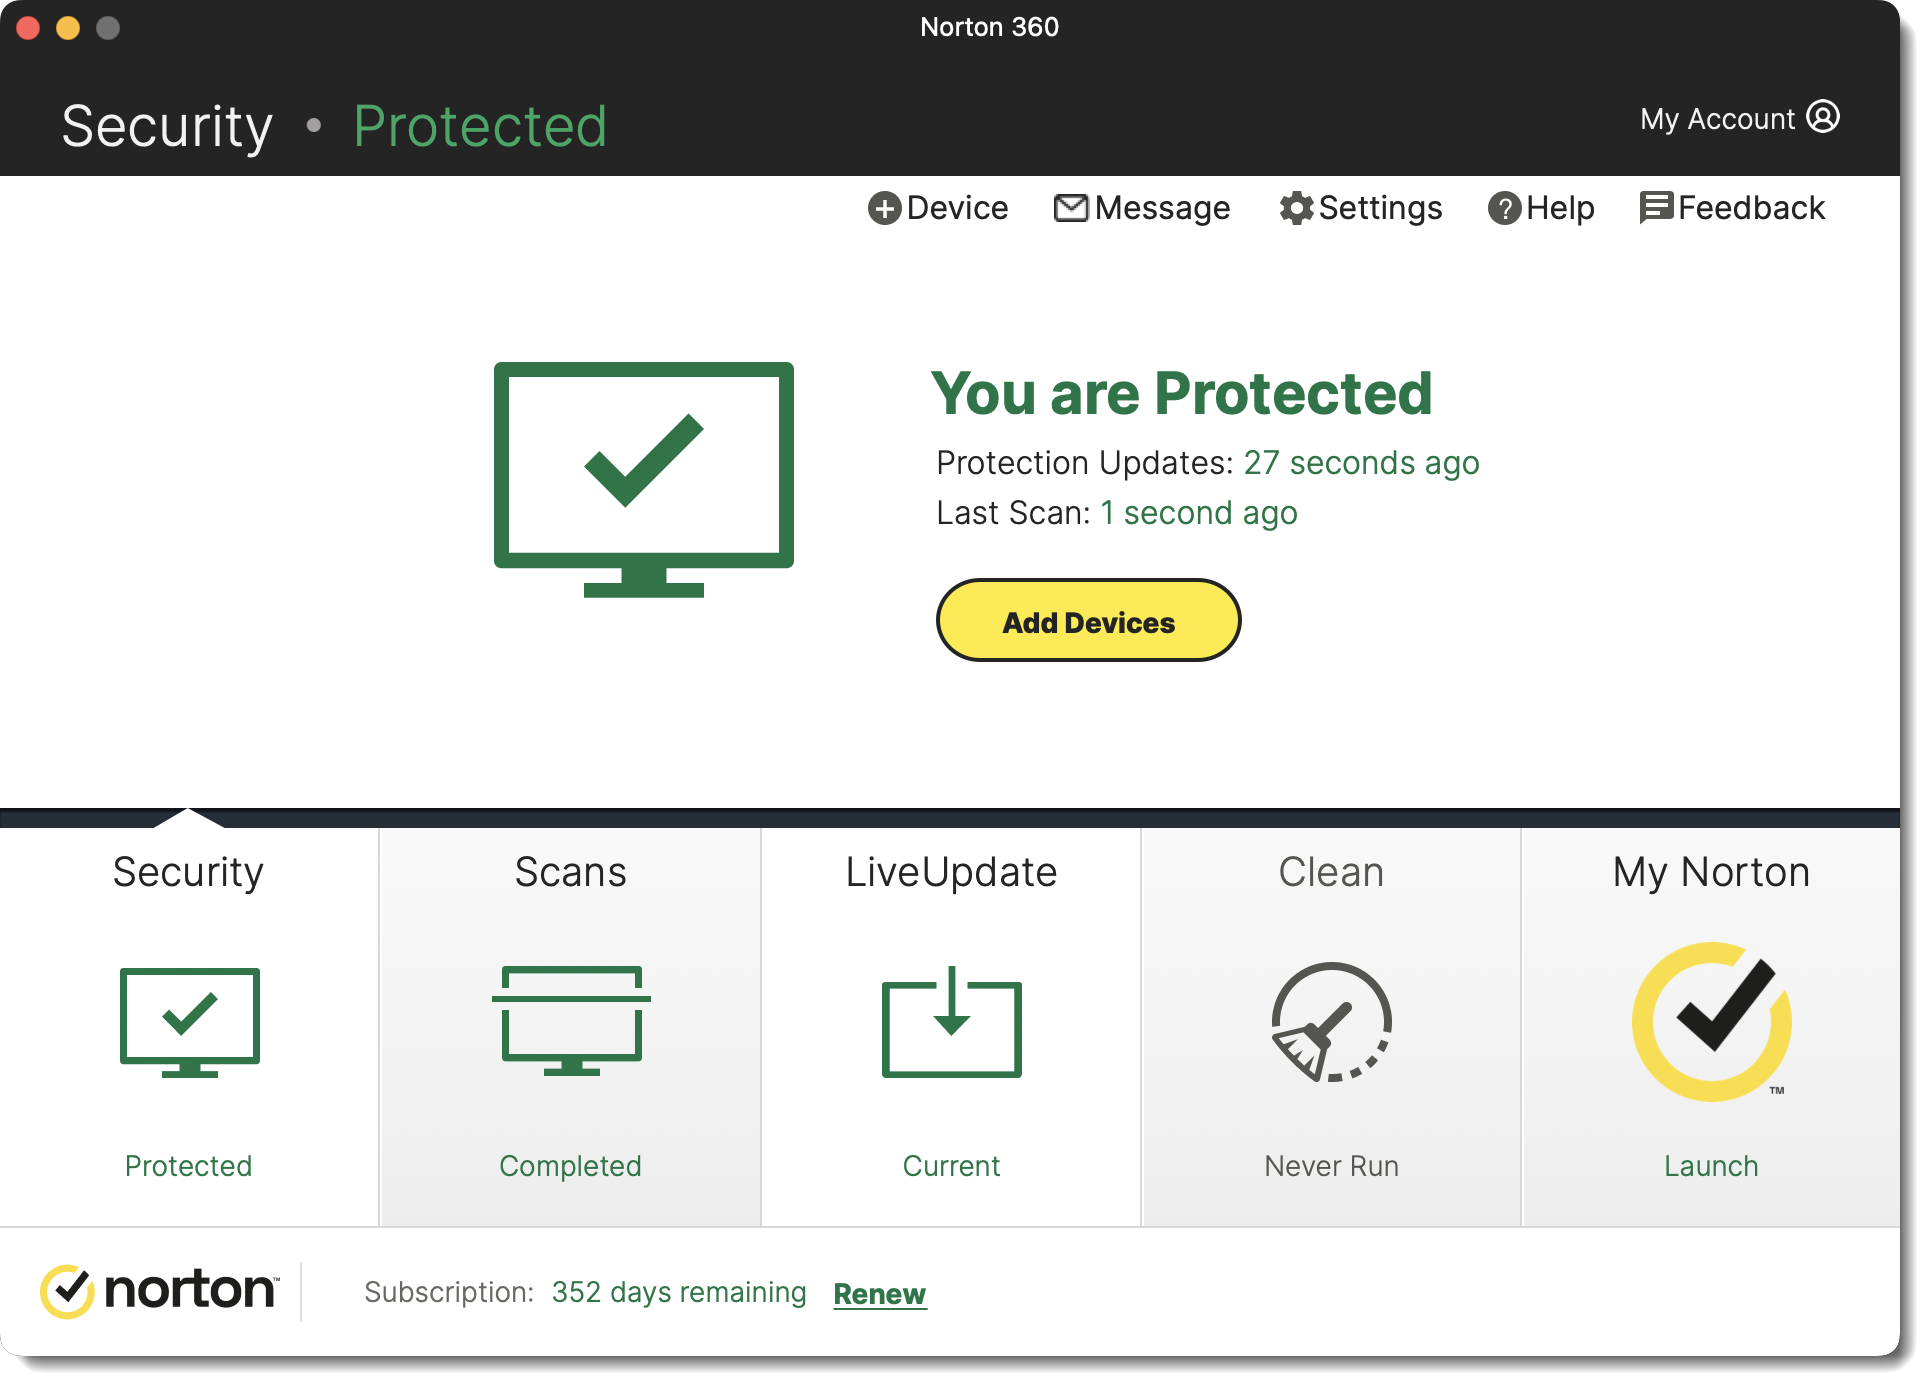Click the Security tab monitor icon
This screenshot has height=1386, width=1930.
189,1021
